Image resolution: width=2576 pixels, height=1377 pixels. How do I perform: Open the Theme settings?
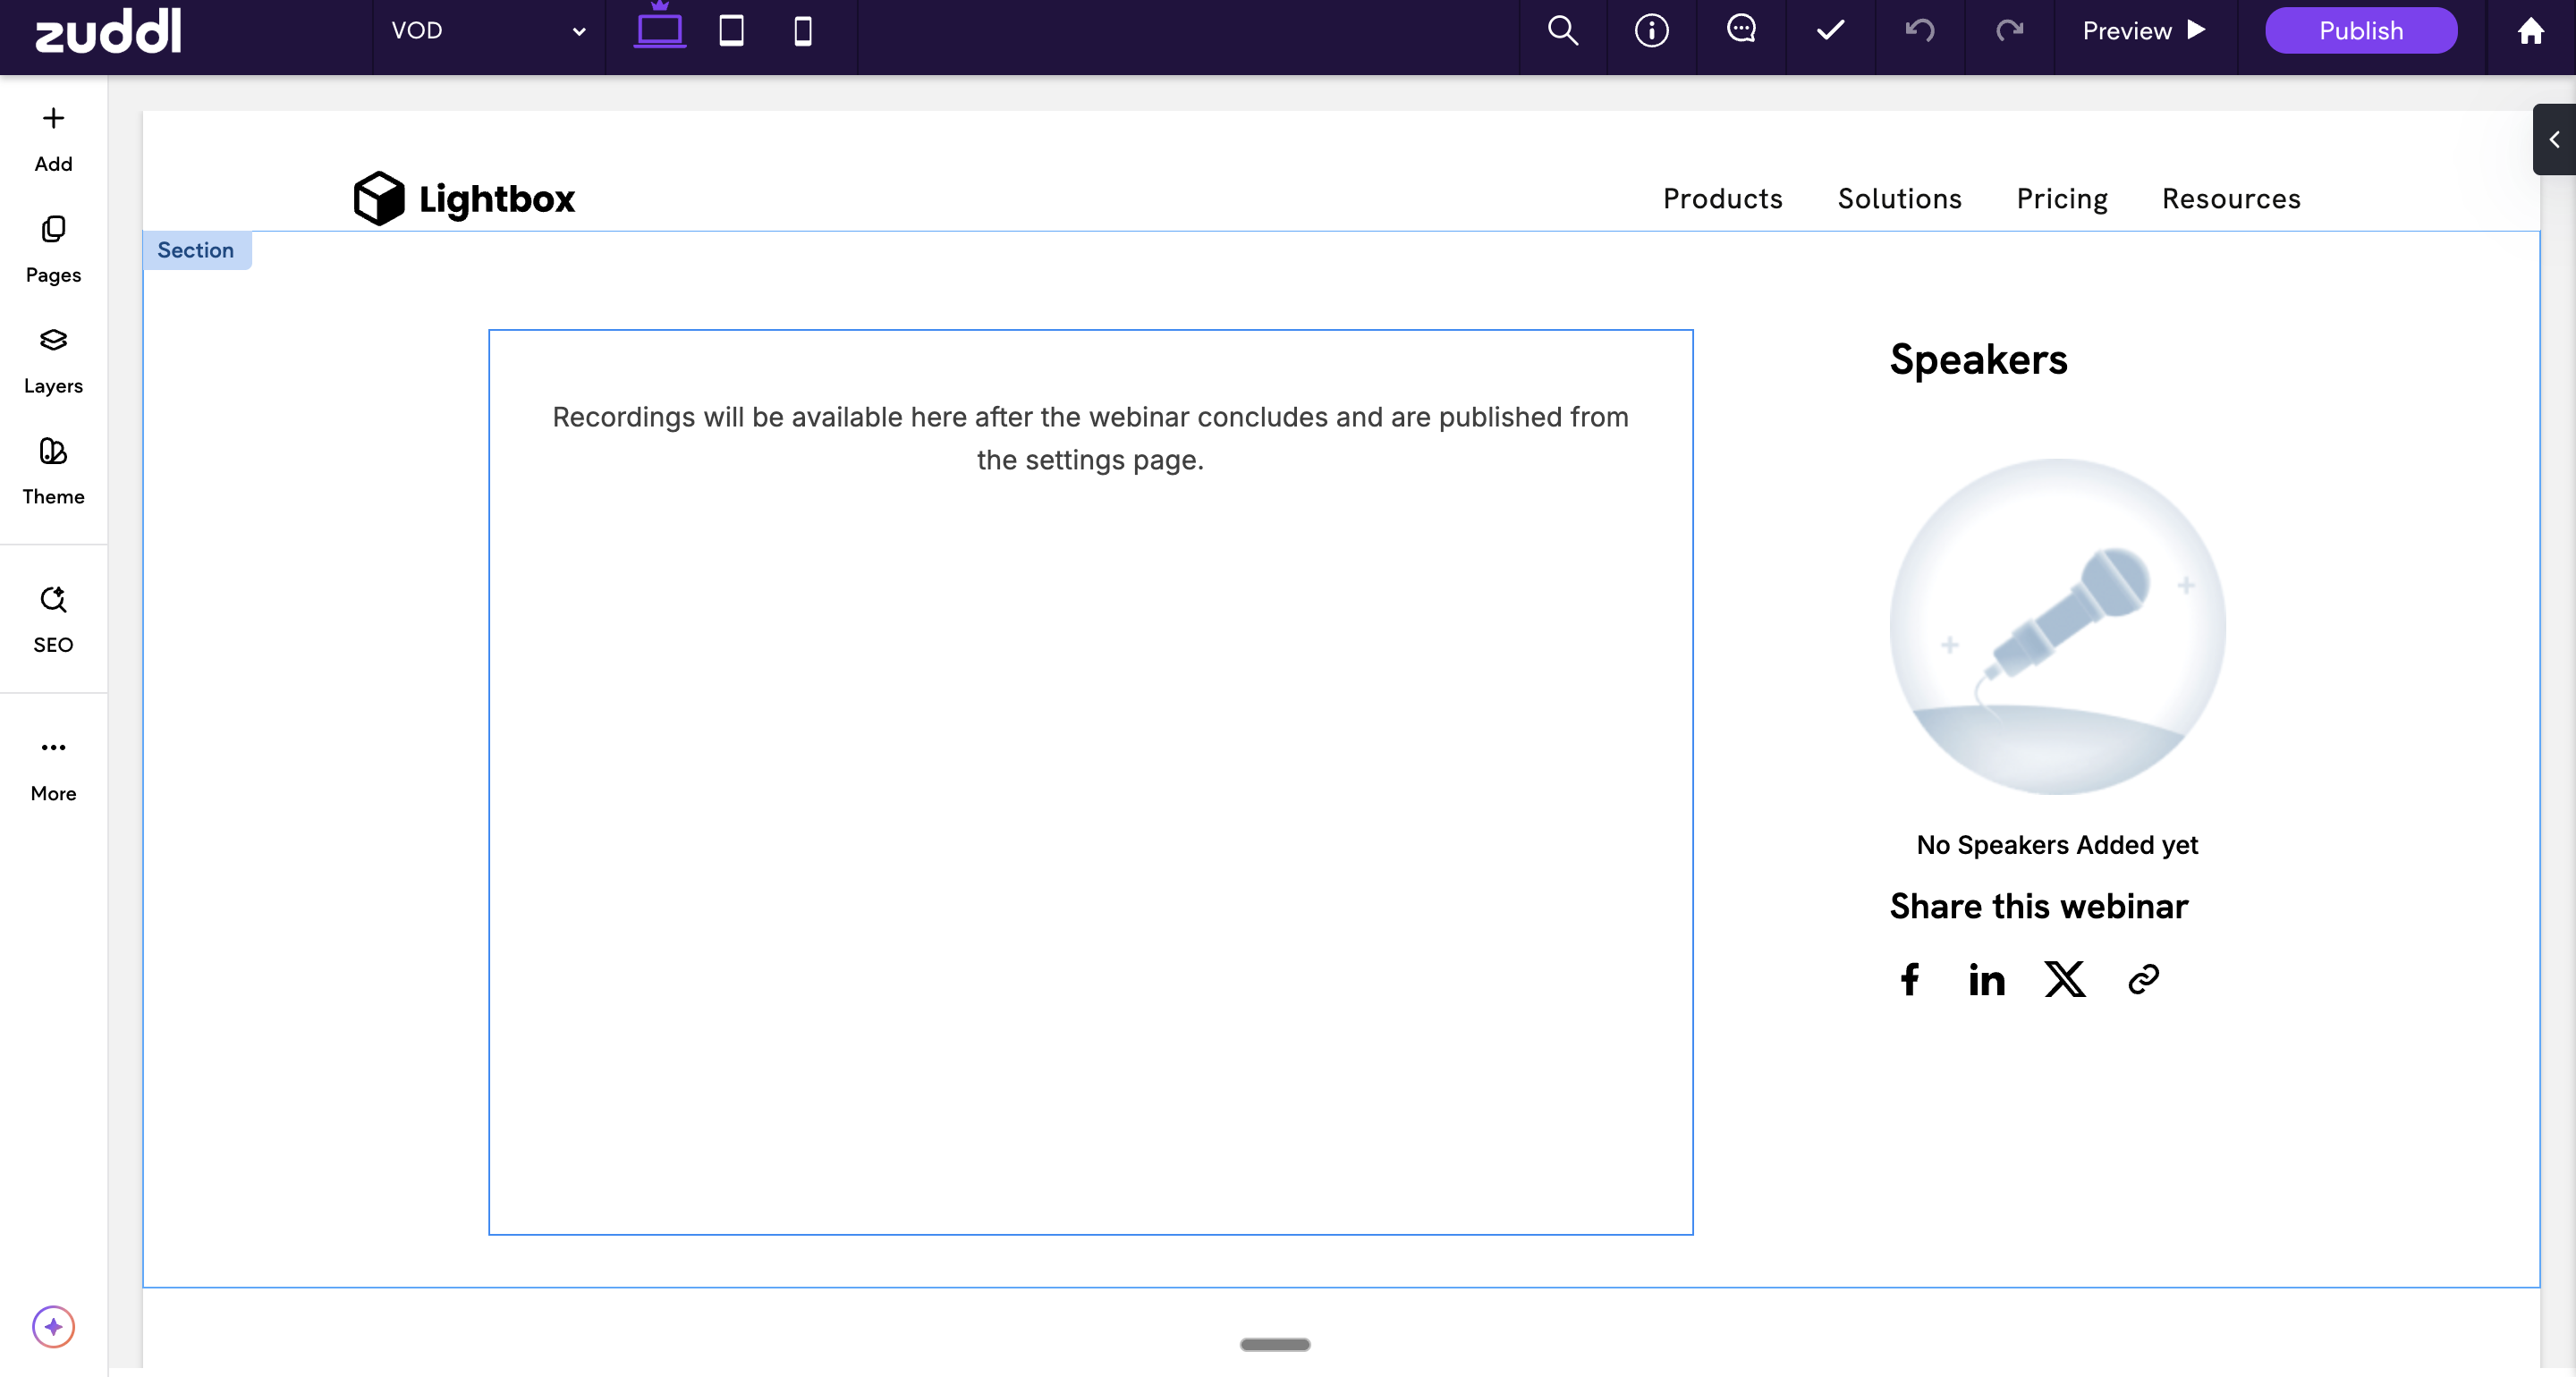(53, 471)
